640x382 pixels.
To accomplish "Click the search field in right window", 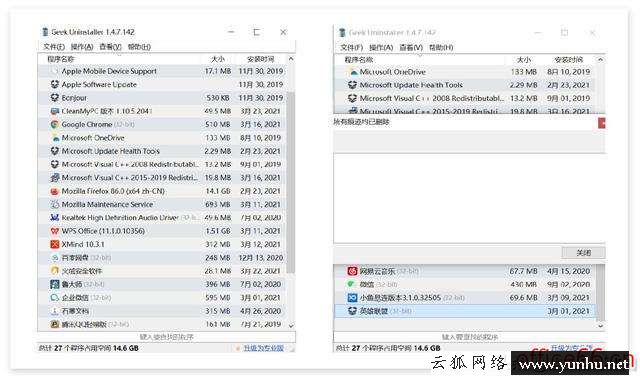I will [469, 337].
